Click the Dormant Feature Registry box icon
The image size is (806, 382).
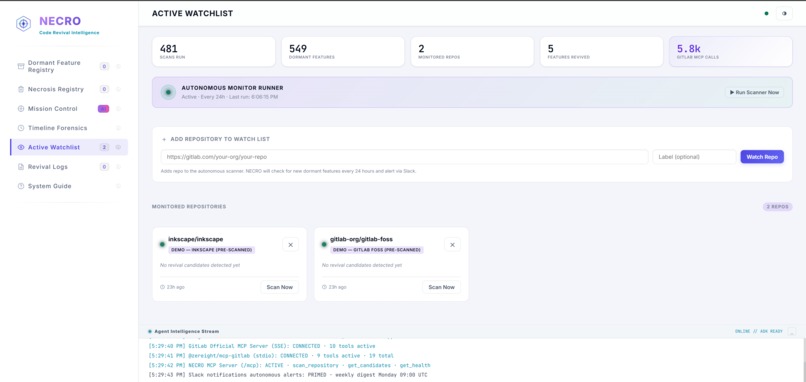coord(21,66)
